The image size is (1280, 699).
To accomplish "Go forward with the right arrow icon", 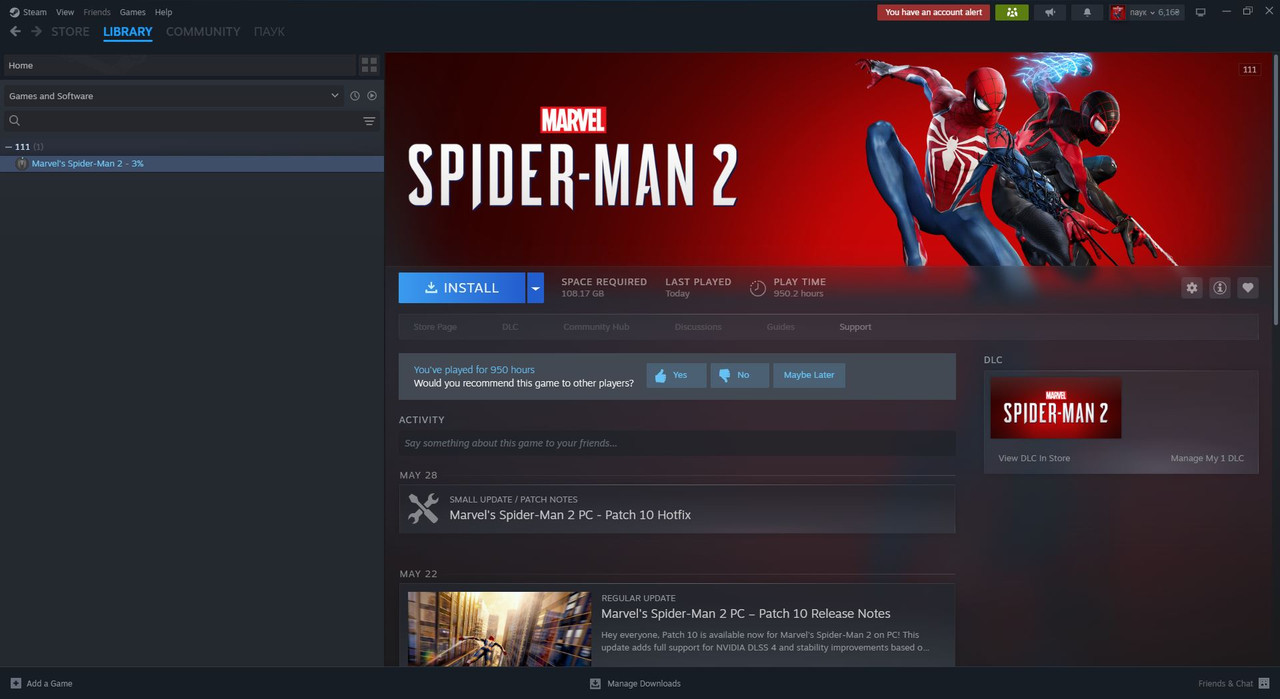I will (x=36, y=32).
